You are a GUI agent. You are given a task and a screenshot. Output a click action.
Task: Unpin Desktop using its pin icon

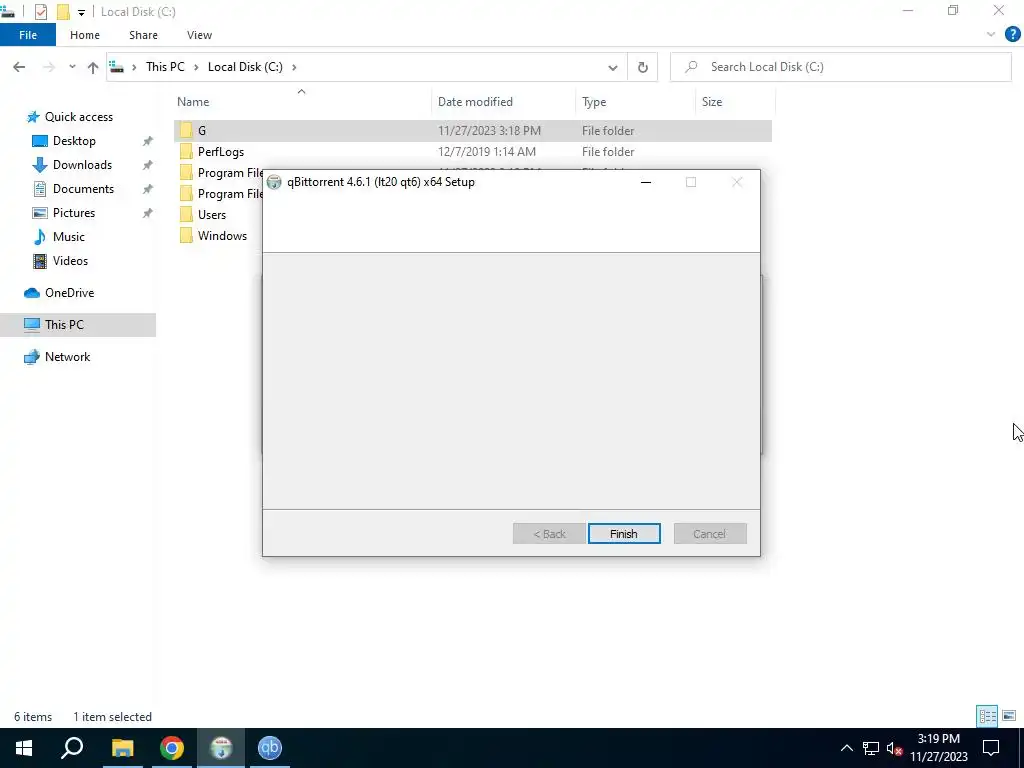point(148,141)
